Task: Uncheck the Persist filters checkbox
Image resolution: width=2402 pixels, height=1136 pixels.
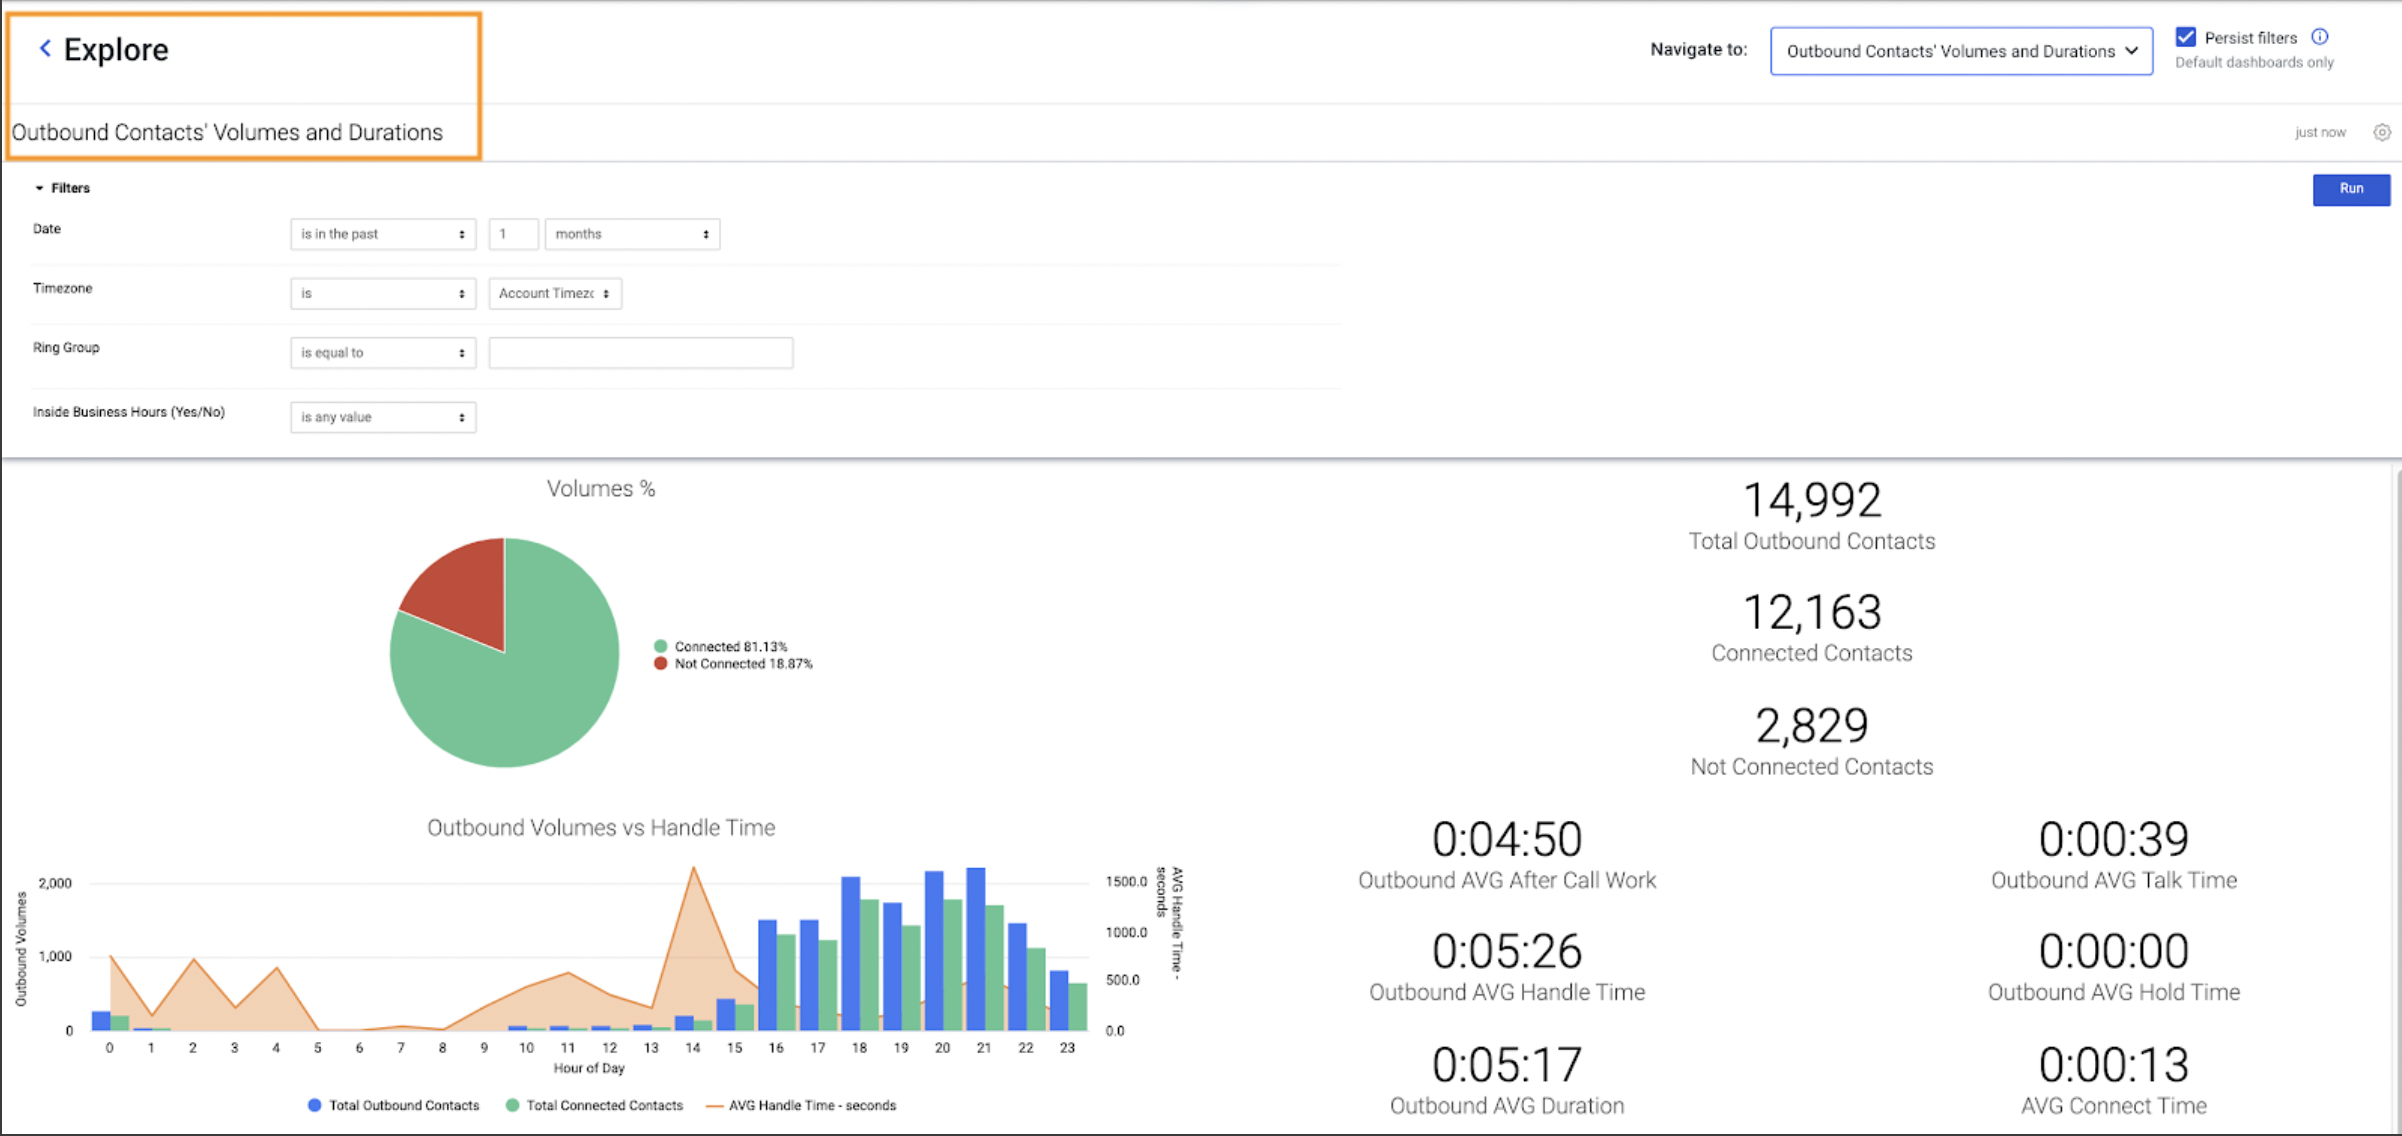Action: coord(2185,36)
